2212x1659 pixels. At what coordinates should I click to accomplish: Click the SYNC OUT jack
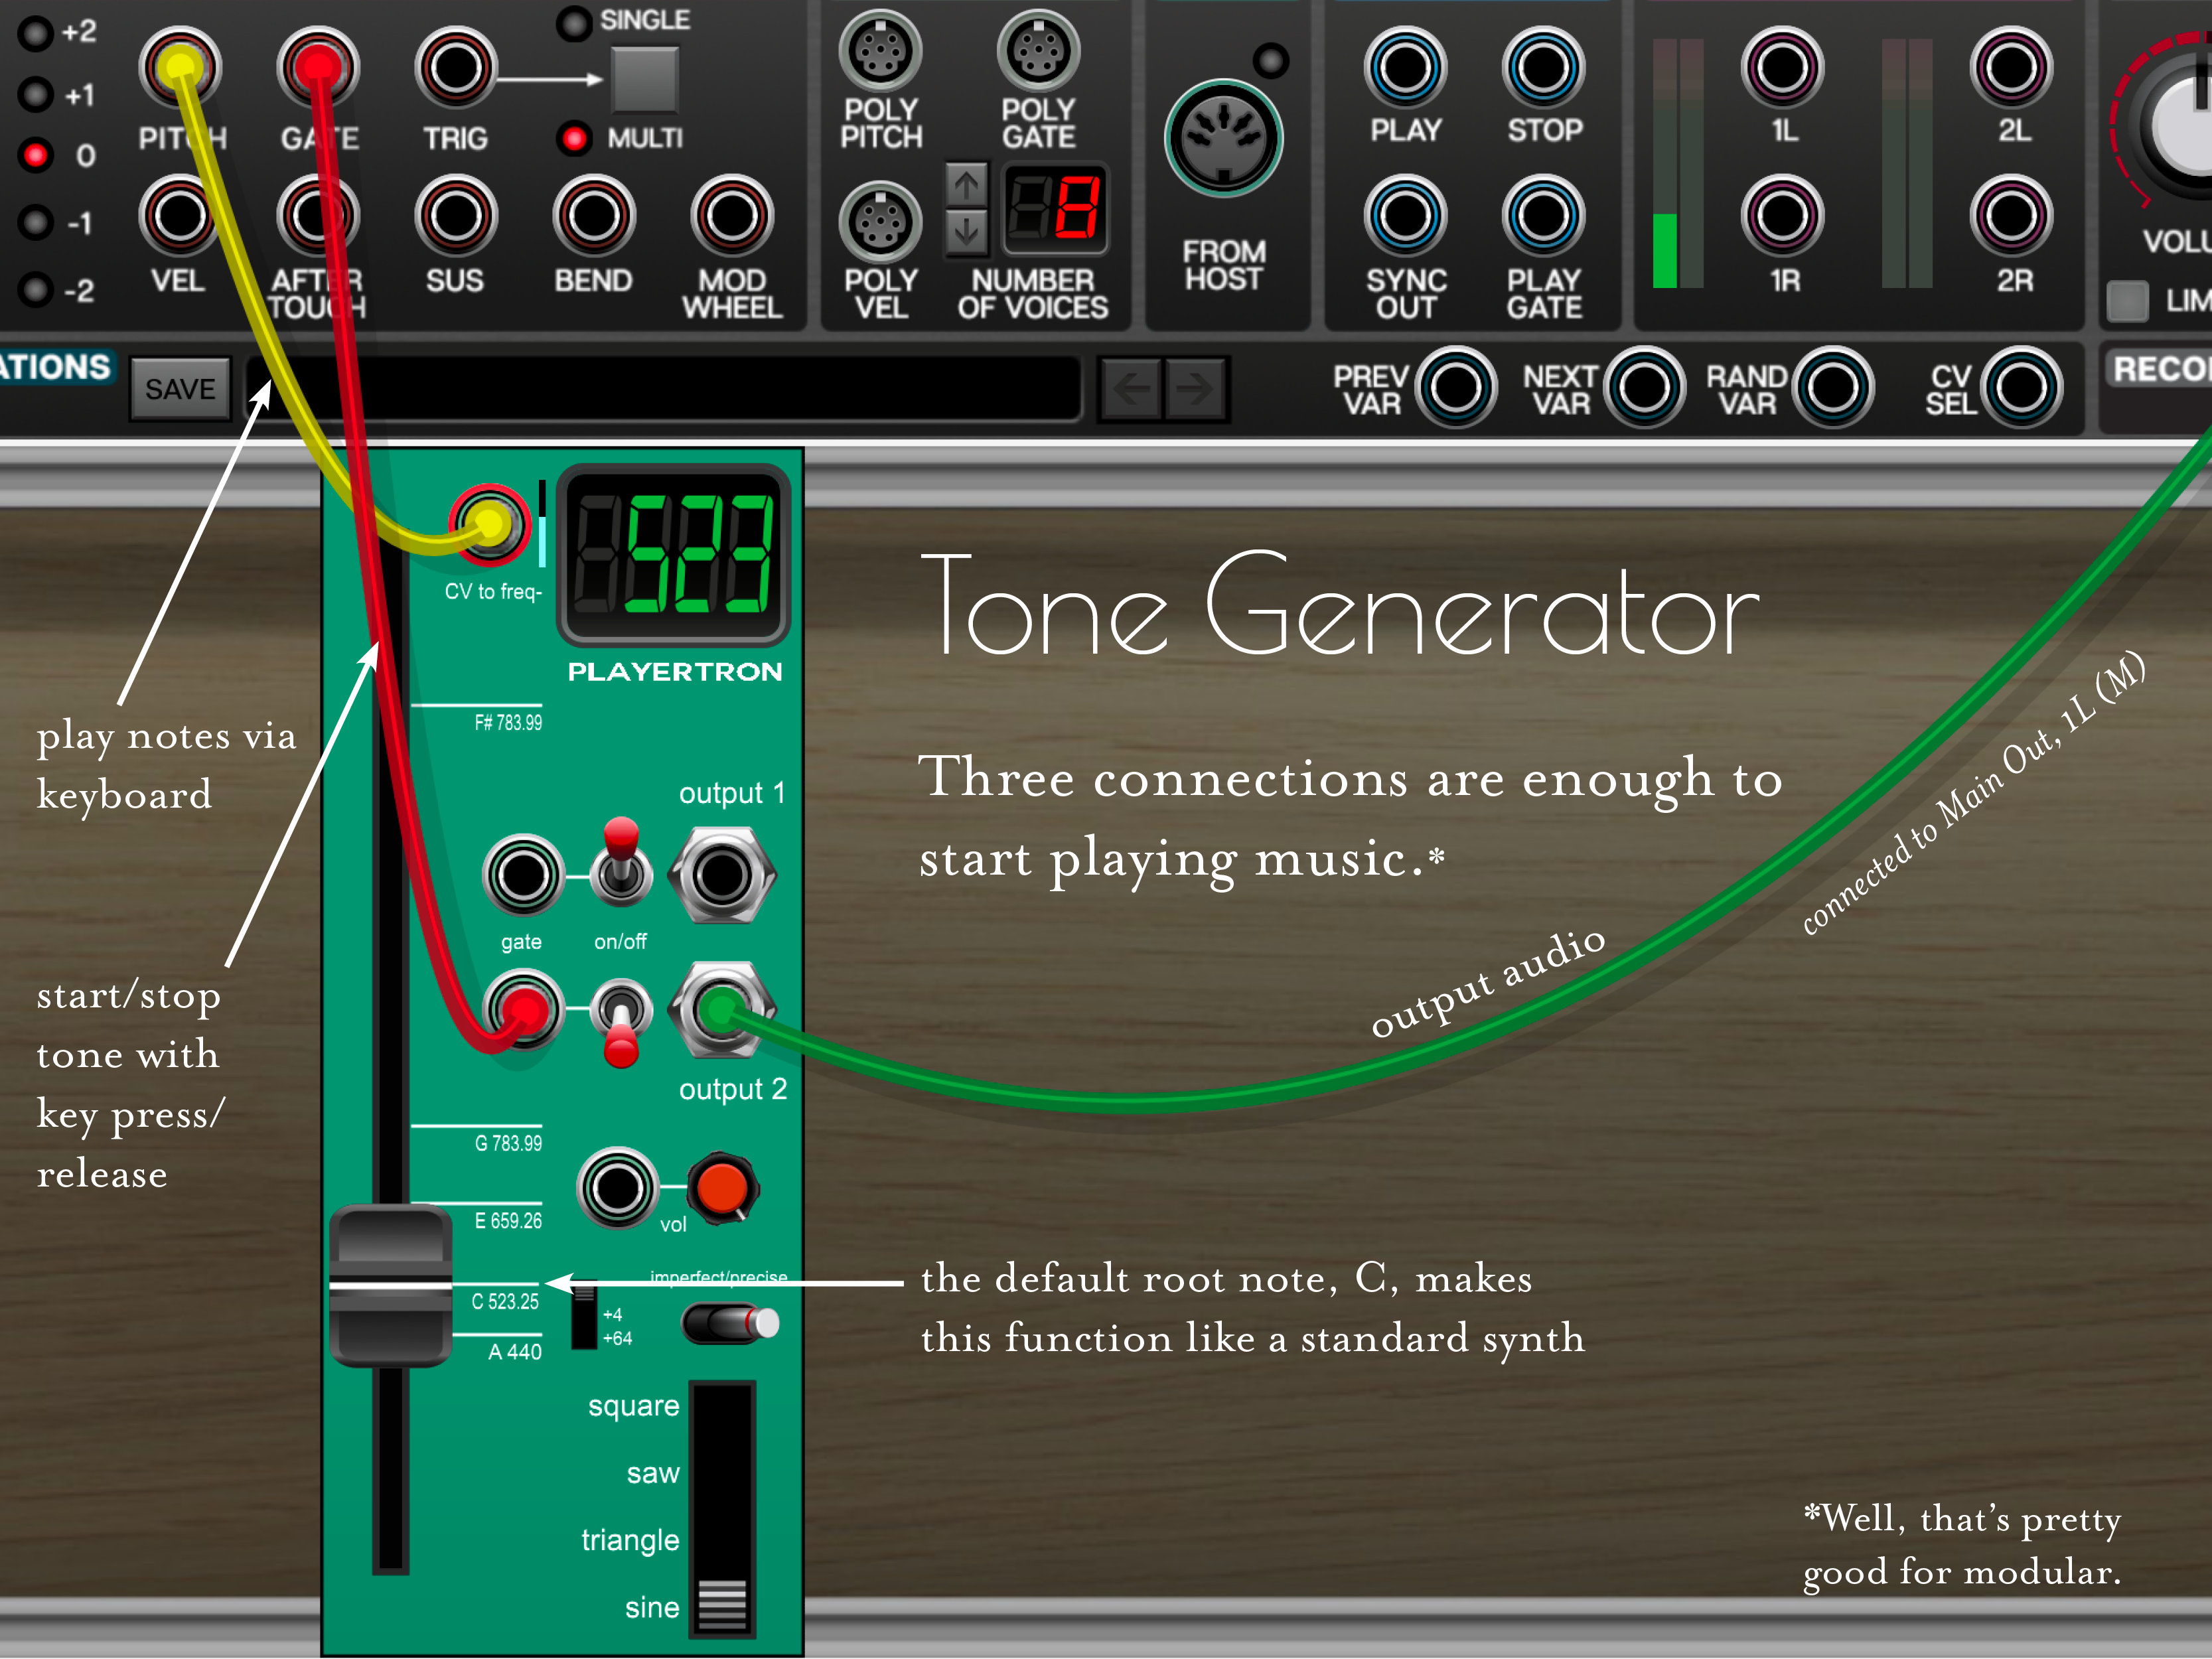point(1405,216)
